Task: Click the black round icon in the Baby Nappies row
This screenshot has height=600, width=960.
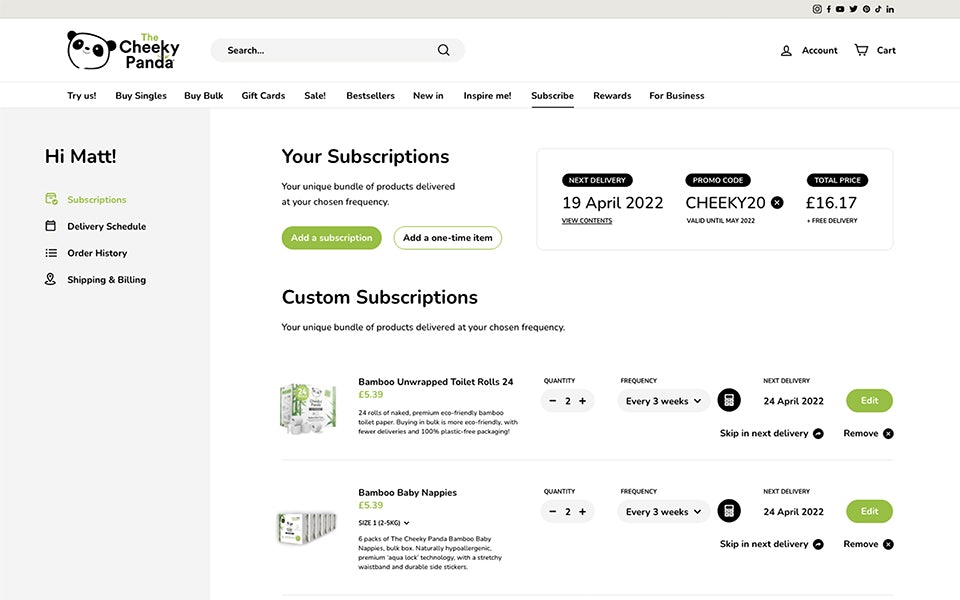Action: (x=729, y=511)
